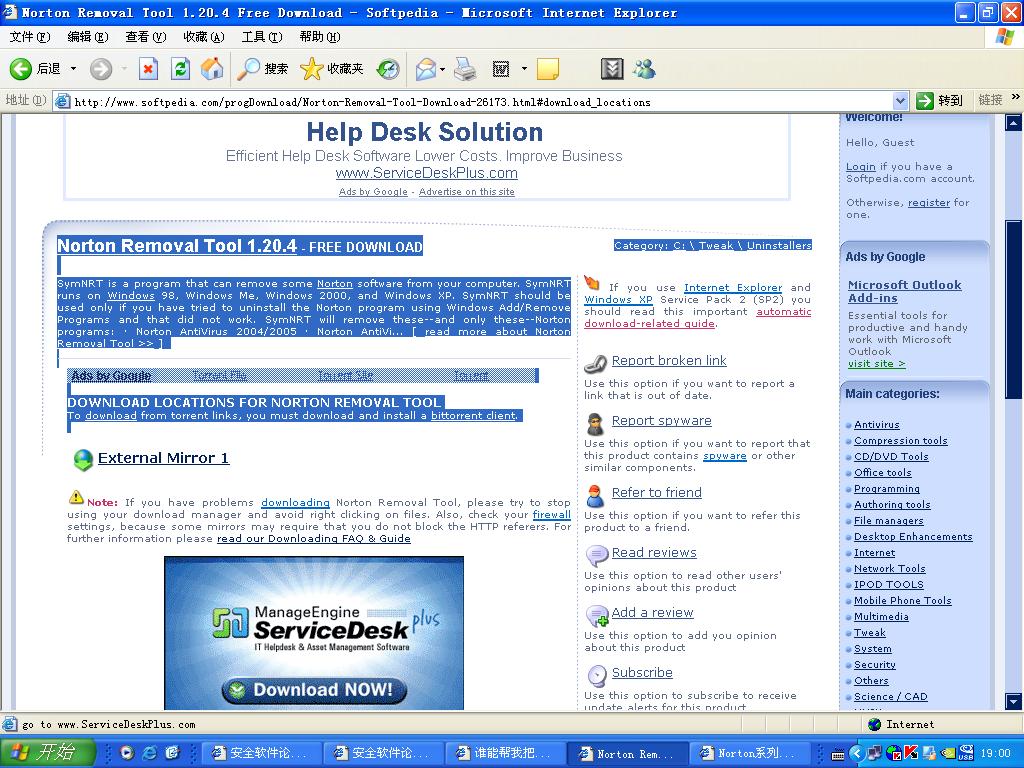Open History clock icon in toolbar
The width and height of the screenshot is (1024, 768).
(x=389, y=69)
